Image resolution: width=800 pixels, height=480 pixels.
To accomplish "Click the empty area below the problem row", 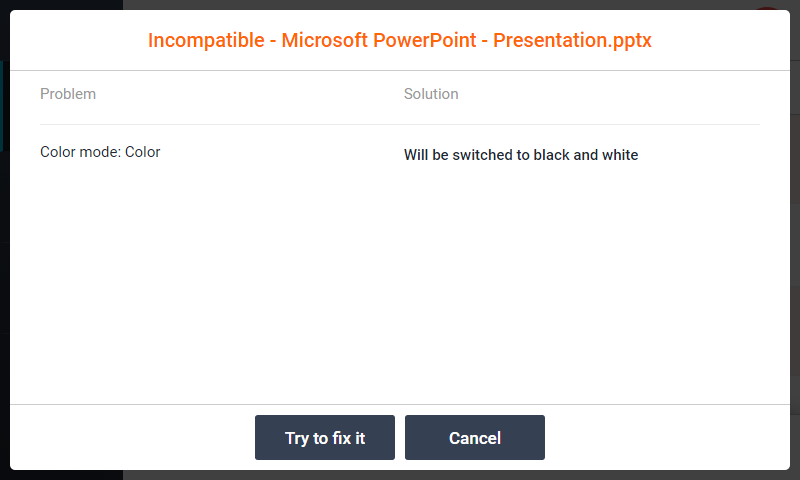I will point(200,280).
